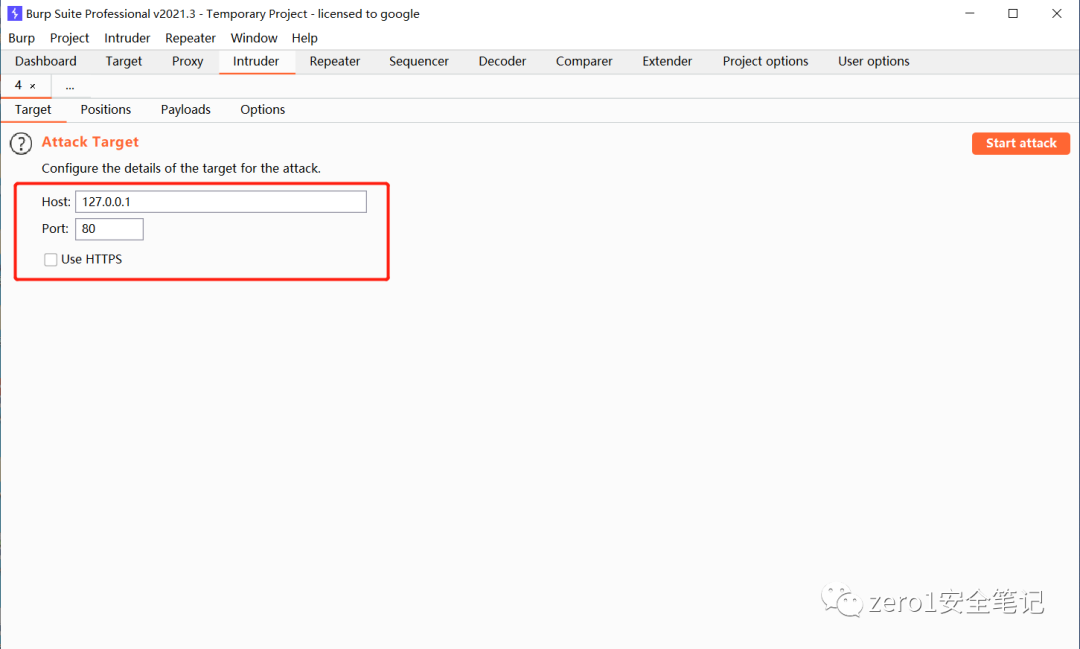
Task: Click the Burp Suite logo icon in title bar
Action: coord(14,13)
